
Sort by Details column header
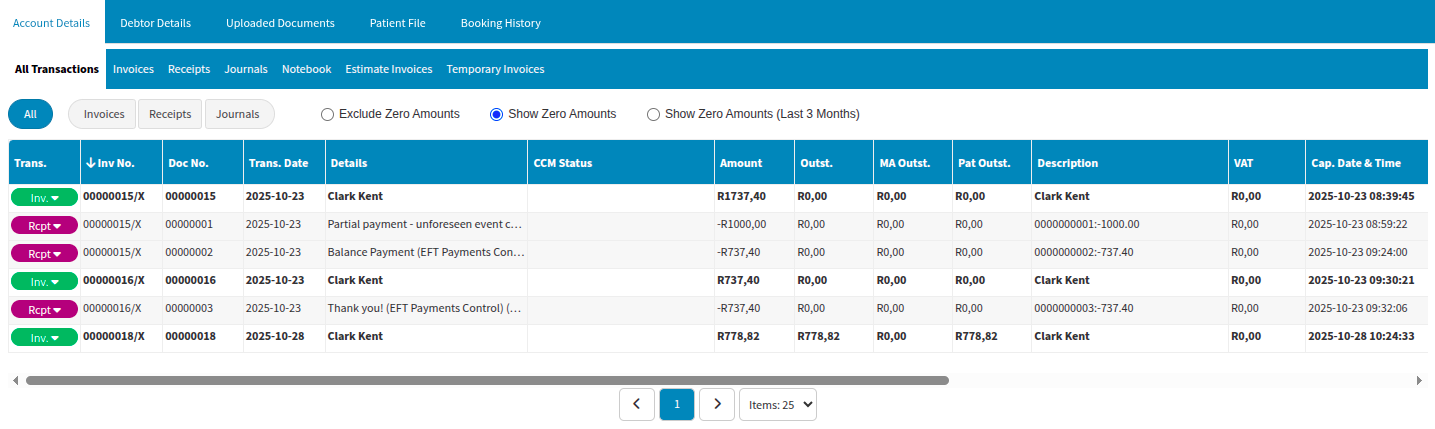426,162
